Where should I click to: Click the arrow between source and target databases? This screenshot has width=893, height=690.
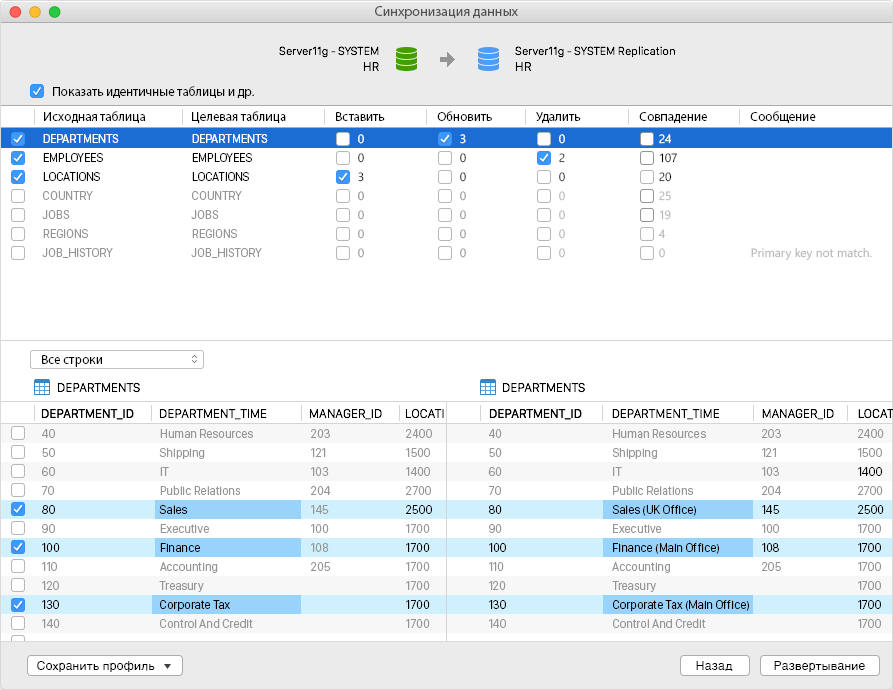[x=447, y=60]
